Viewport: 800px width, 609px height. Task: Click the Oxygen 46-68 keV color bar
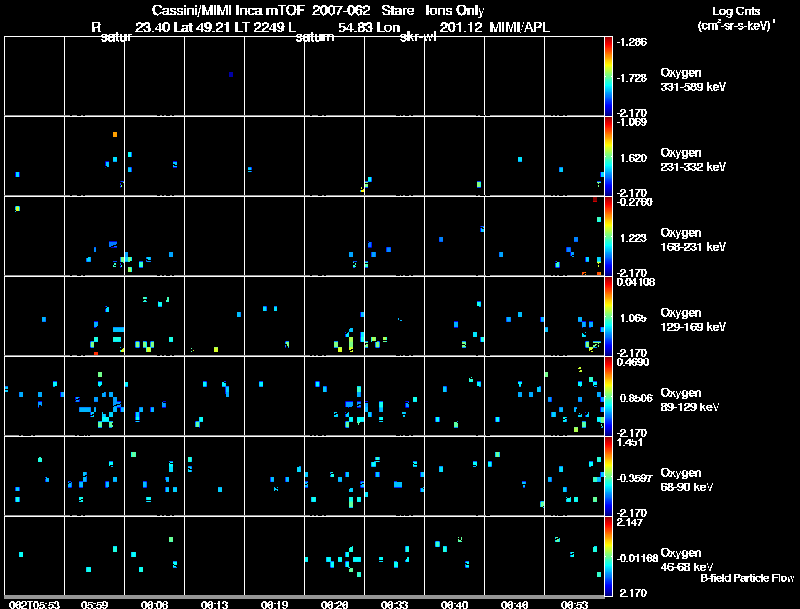[x=608, y=556]
